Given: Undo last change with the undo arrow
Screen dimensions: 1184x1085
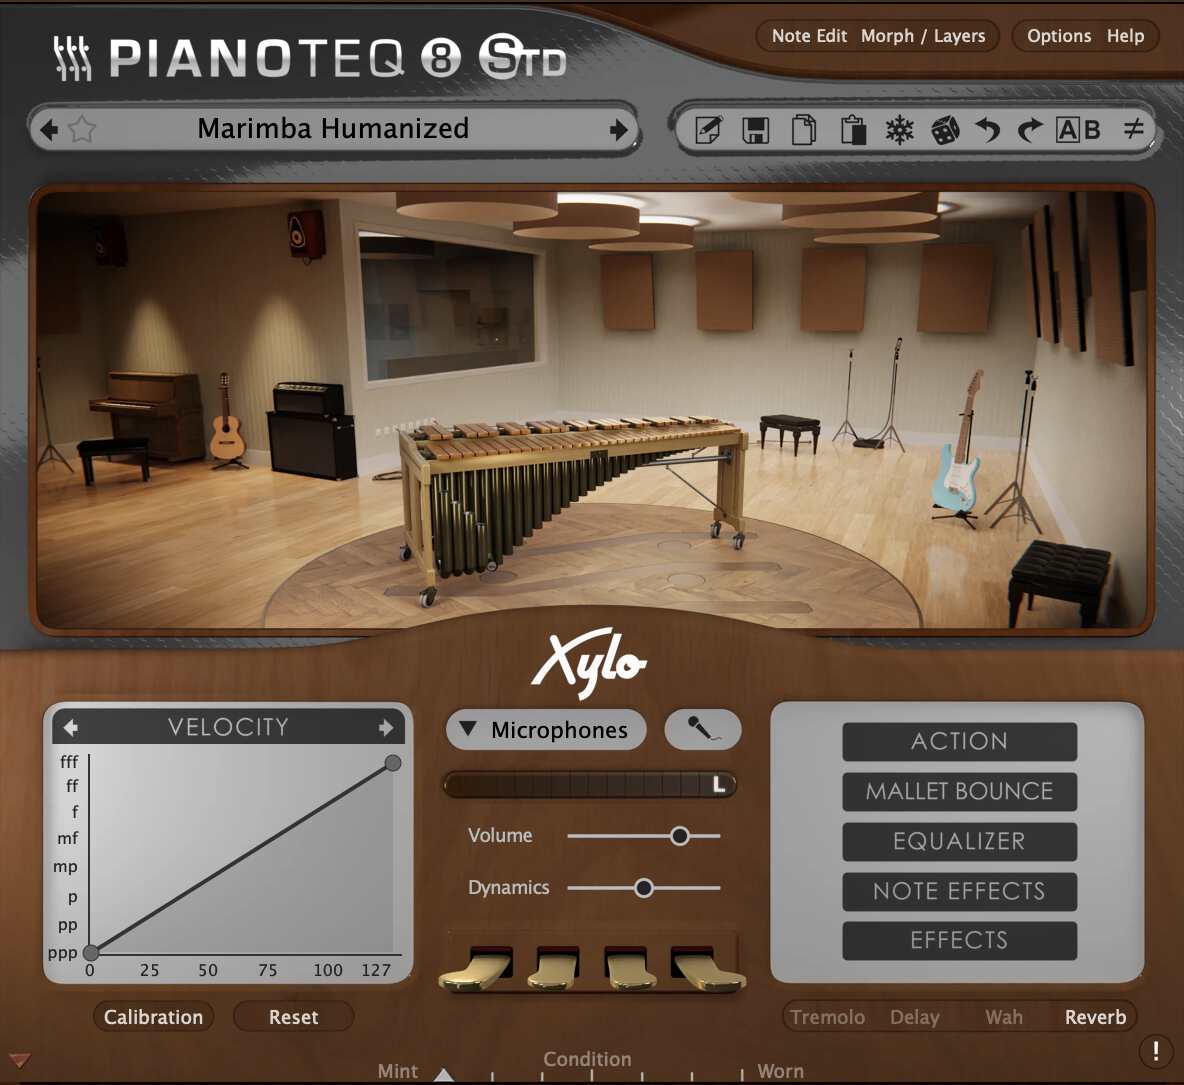Looking at the screenshot, I should point(988,129).
